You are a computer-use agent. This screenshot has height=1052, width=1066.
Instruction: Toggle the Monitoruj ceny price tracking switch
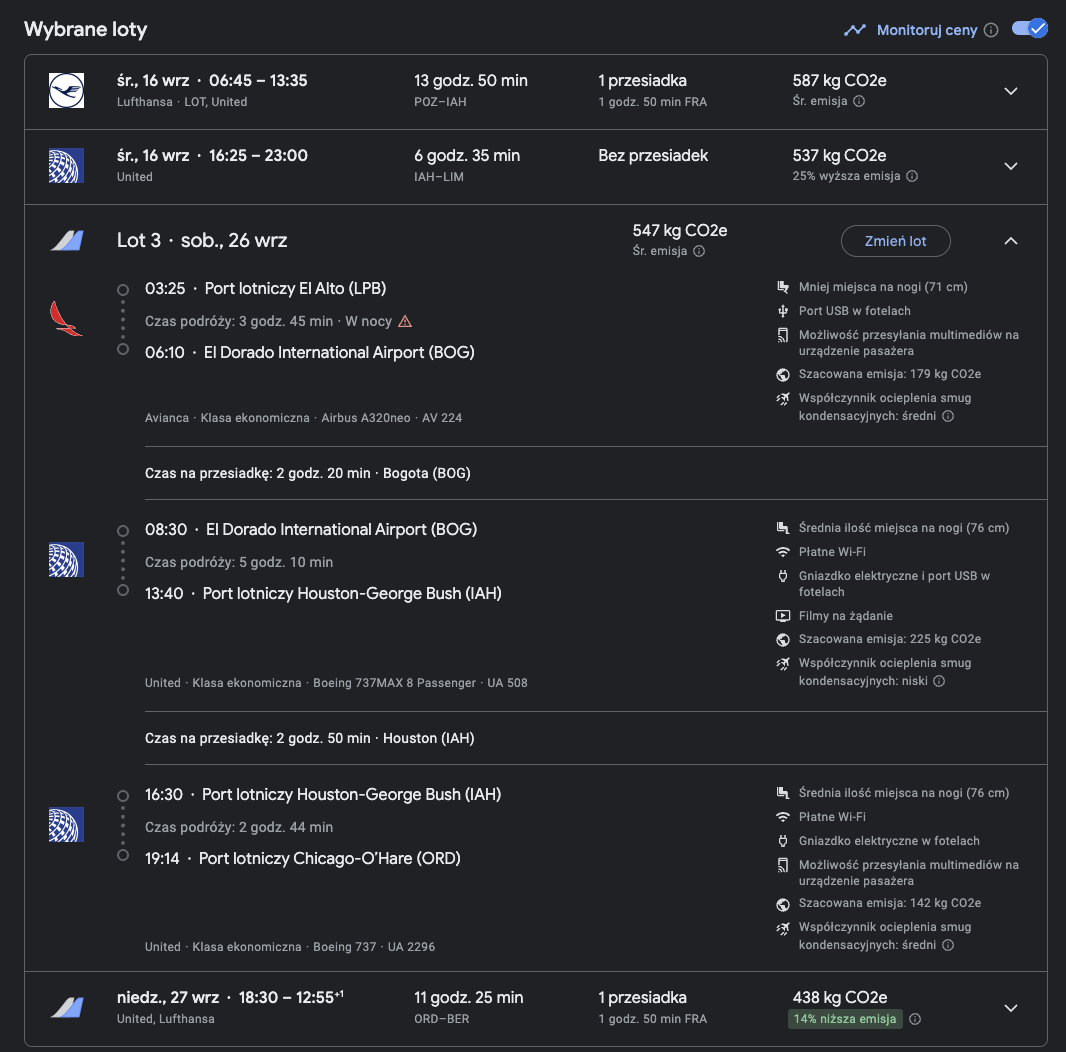[1029, 29]
